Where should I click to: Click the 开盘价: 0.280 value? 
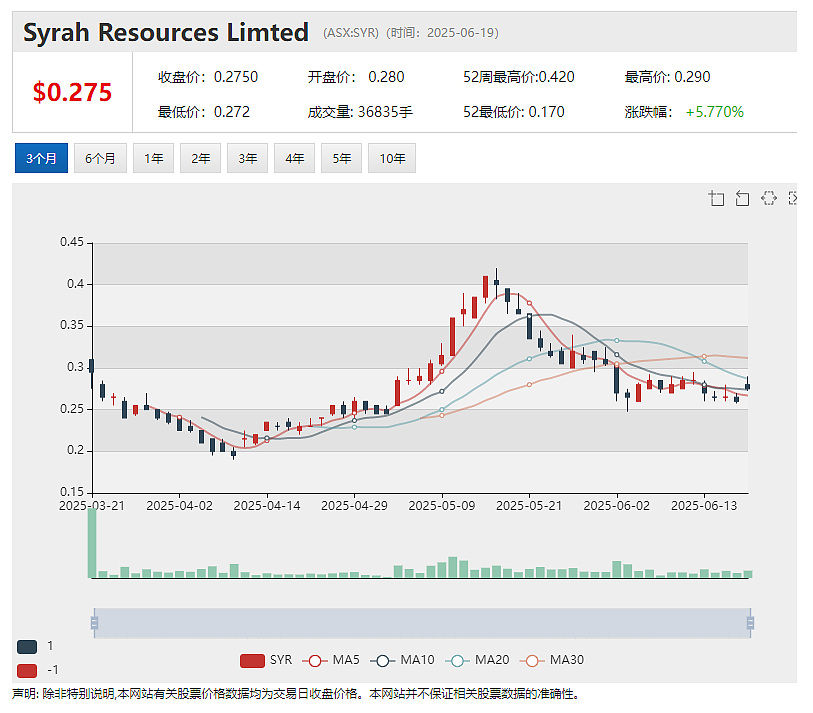click(x=356, y=77)
